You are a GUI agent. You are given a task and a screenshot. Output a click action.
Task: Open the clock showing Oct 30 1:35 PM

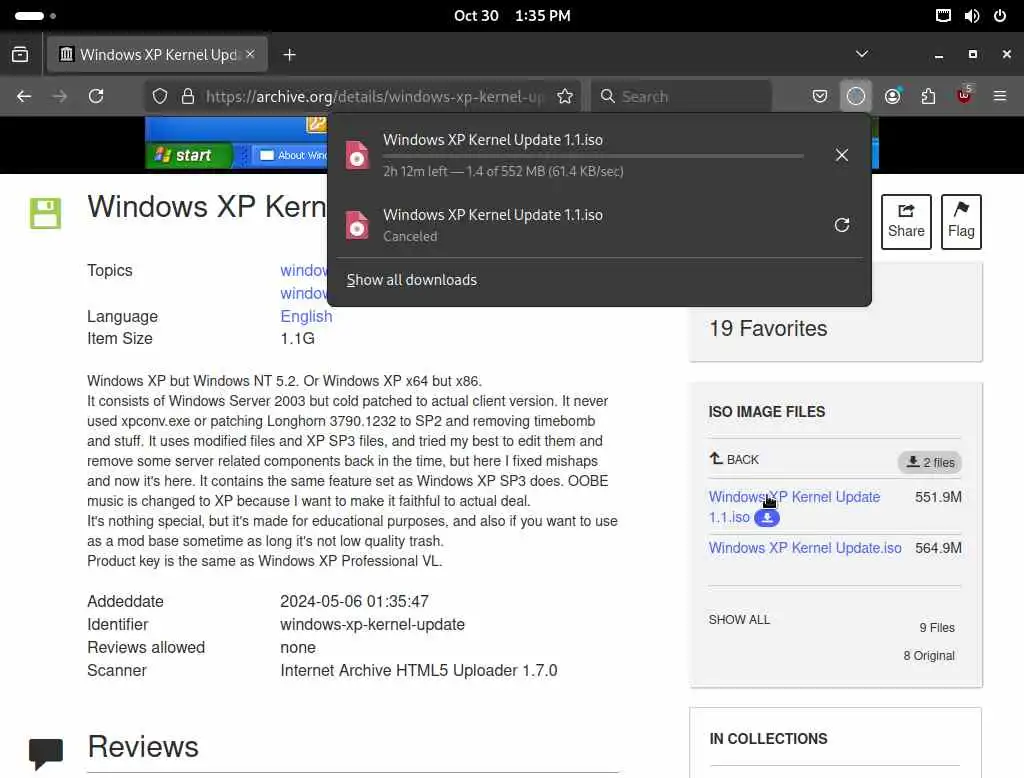click(x=512, y=16)
